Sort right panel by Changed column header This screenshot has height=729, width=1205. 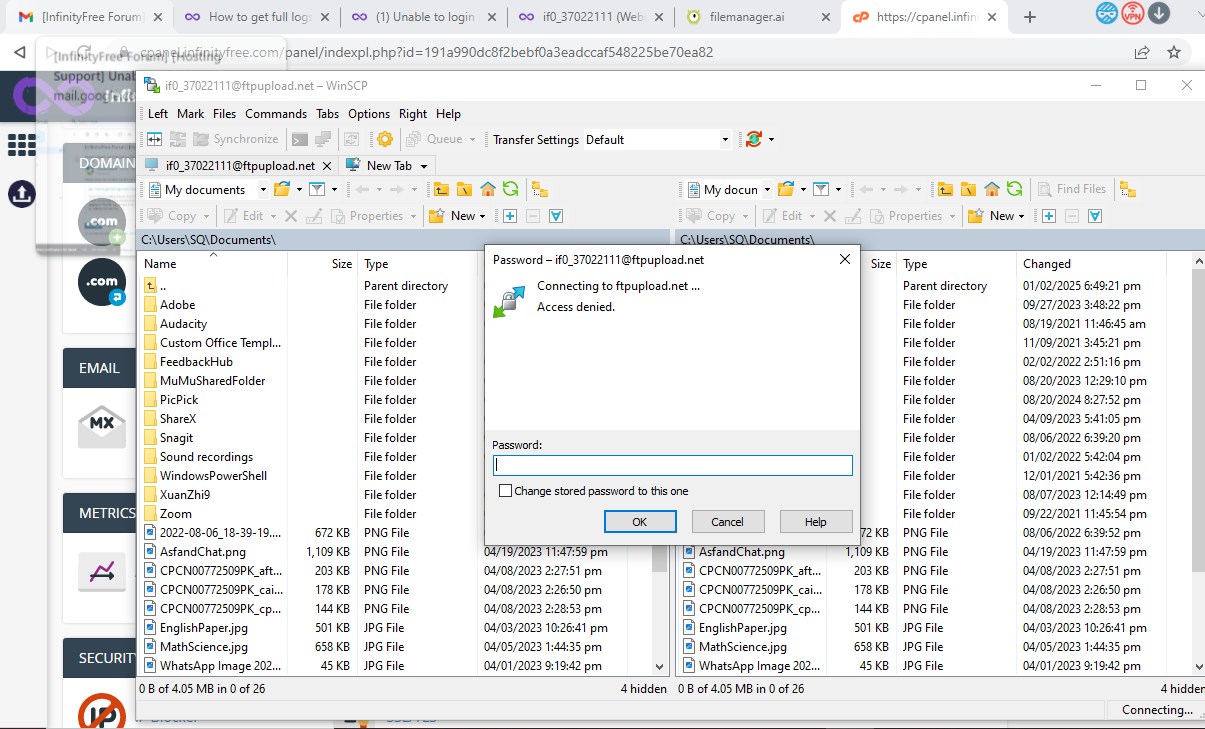coord(1090,264)
